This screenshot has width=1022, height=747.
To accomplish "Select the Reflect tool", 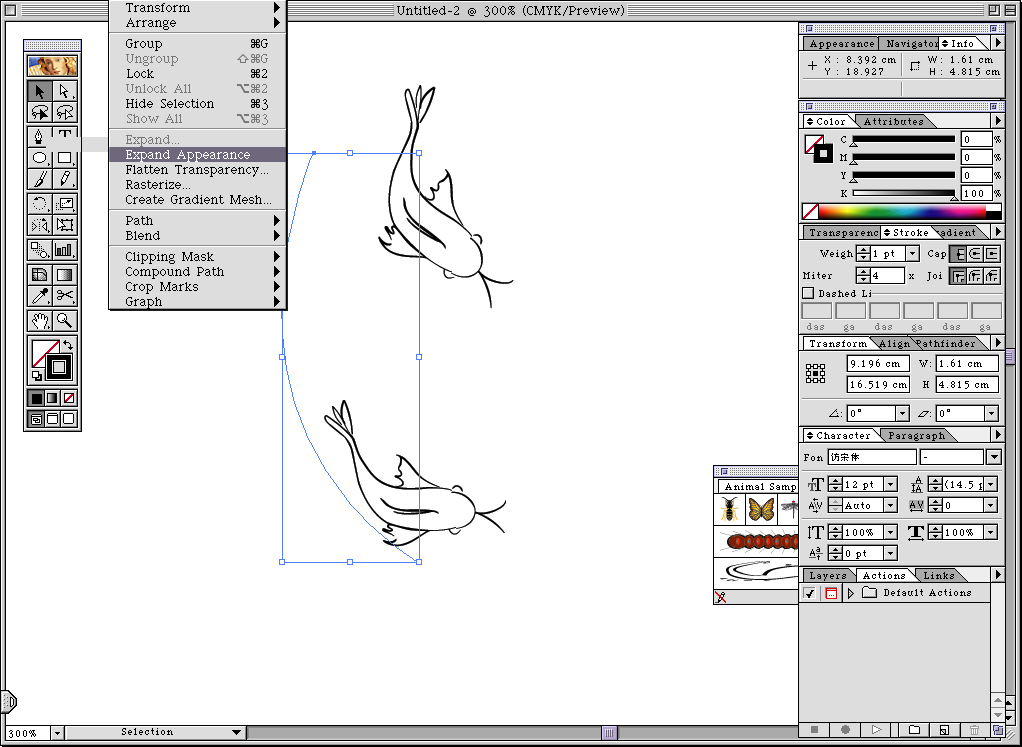I will (x=40, y=225).
